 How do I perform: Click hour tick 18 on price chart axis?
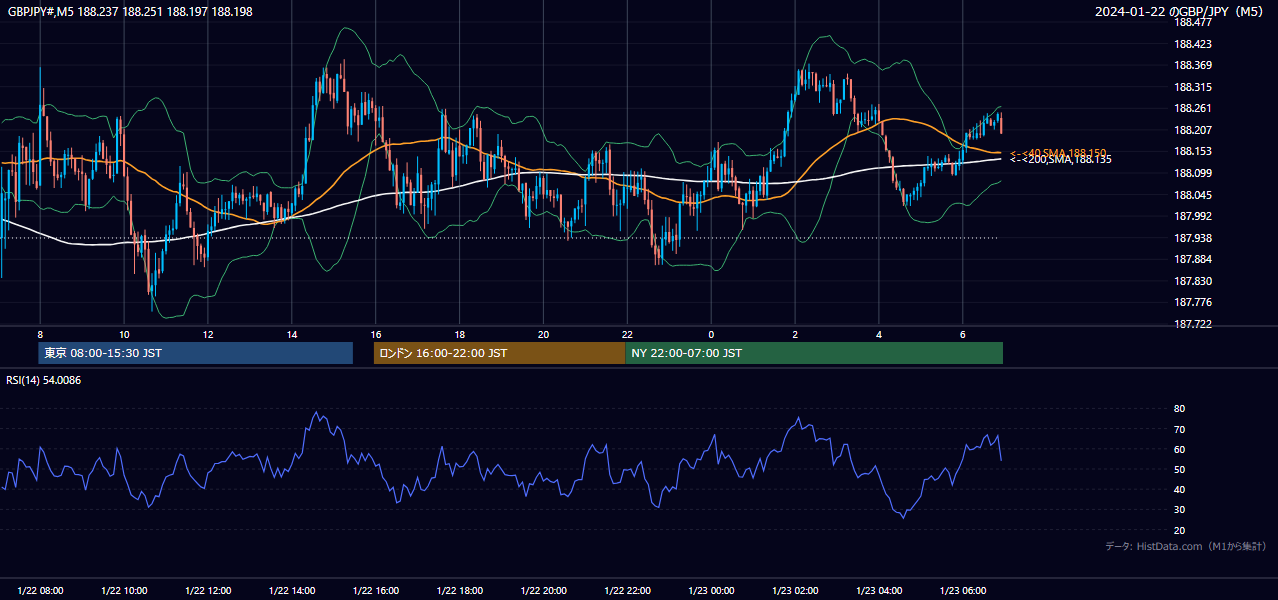[x=460, y=334]
